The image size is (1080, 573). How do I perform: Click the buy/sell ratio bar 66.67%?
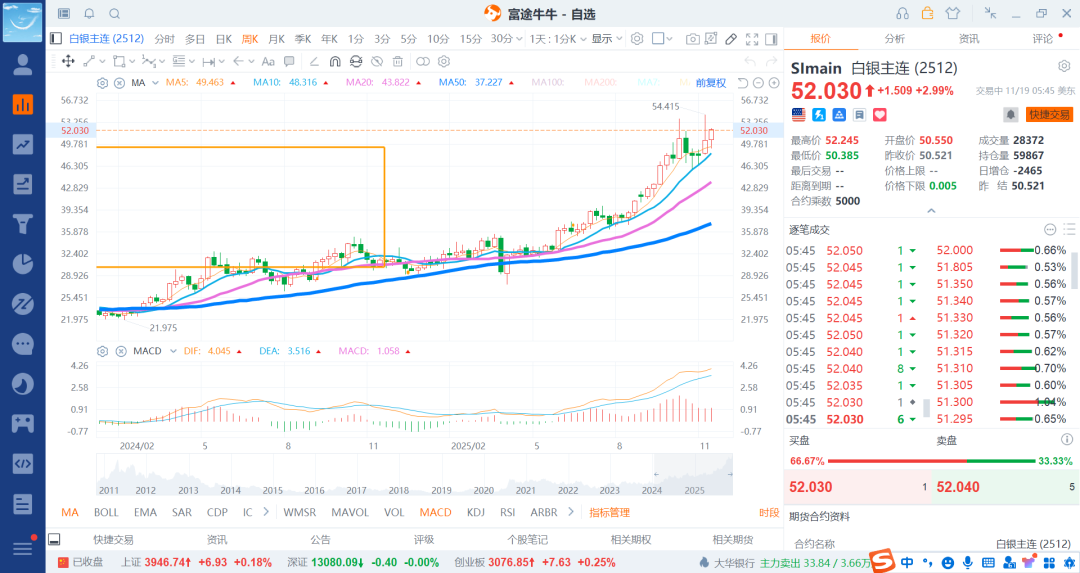pyautogui.click(x=931, y=461)
